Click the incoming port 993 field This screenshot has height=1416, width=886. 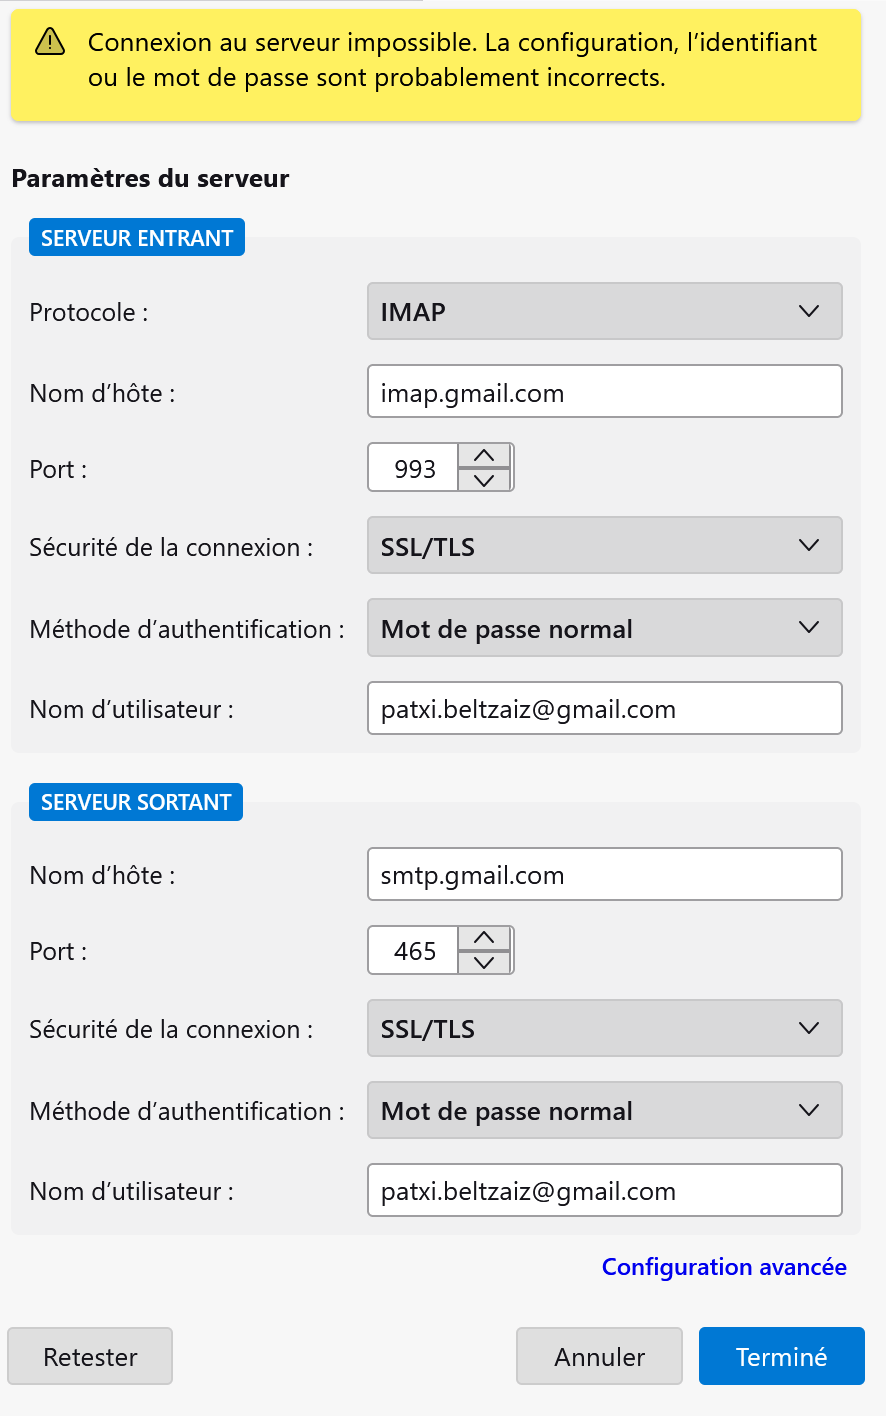point(414,468)
